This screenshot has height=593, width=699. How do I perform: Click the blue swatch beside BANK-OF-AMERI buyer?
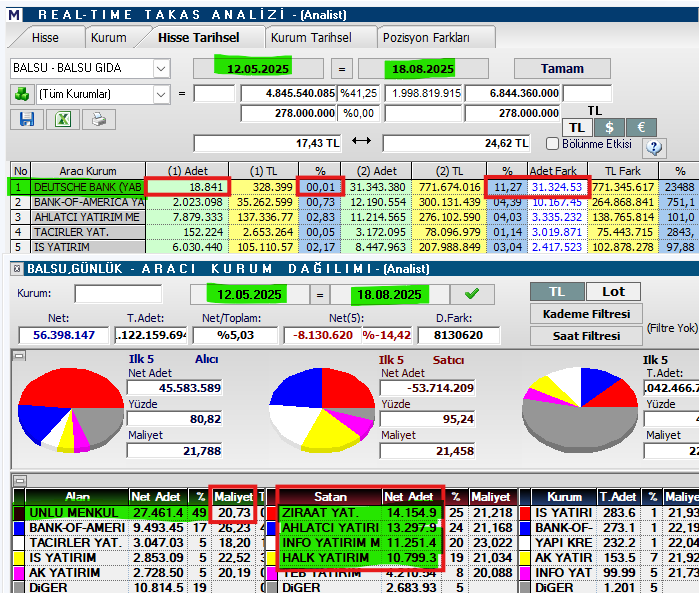click(19, 528)
